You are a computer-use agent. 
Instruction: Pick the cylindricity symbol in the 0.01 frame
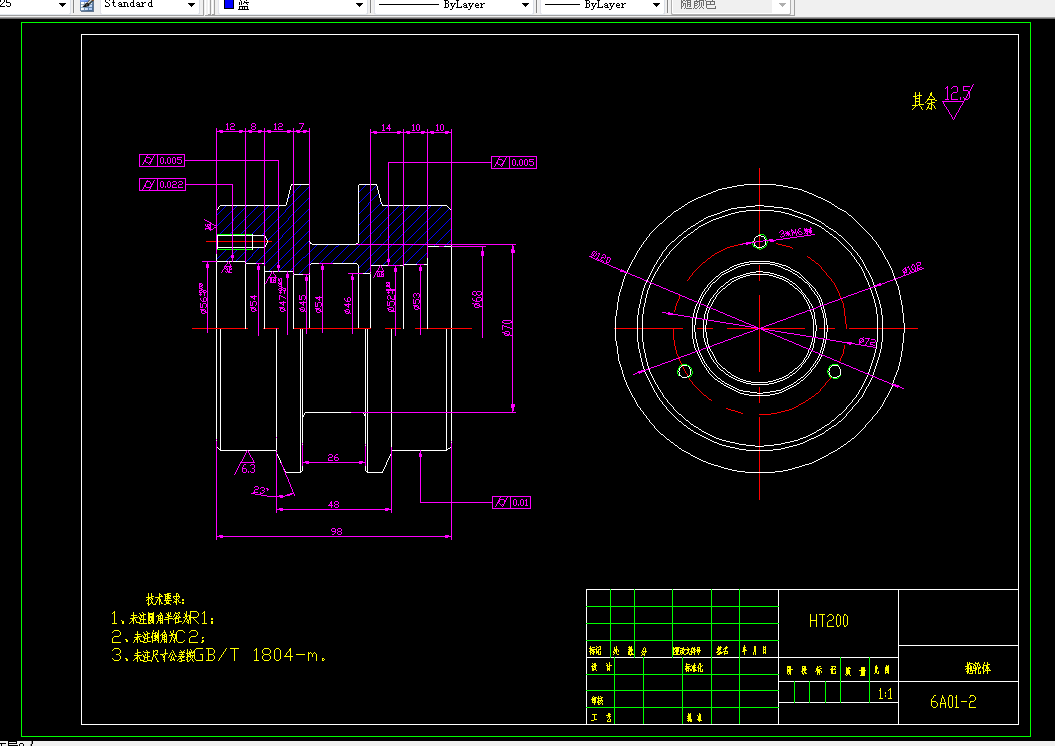(x=501, y=502)
